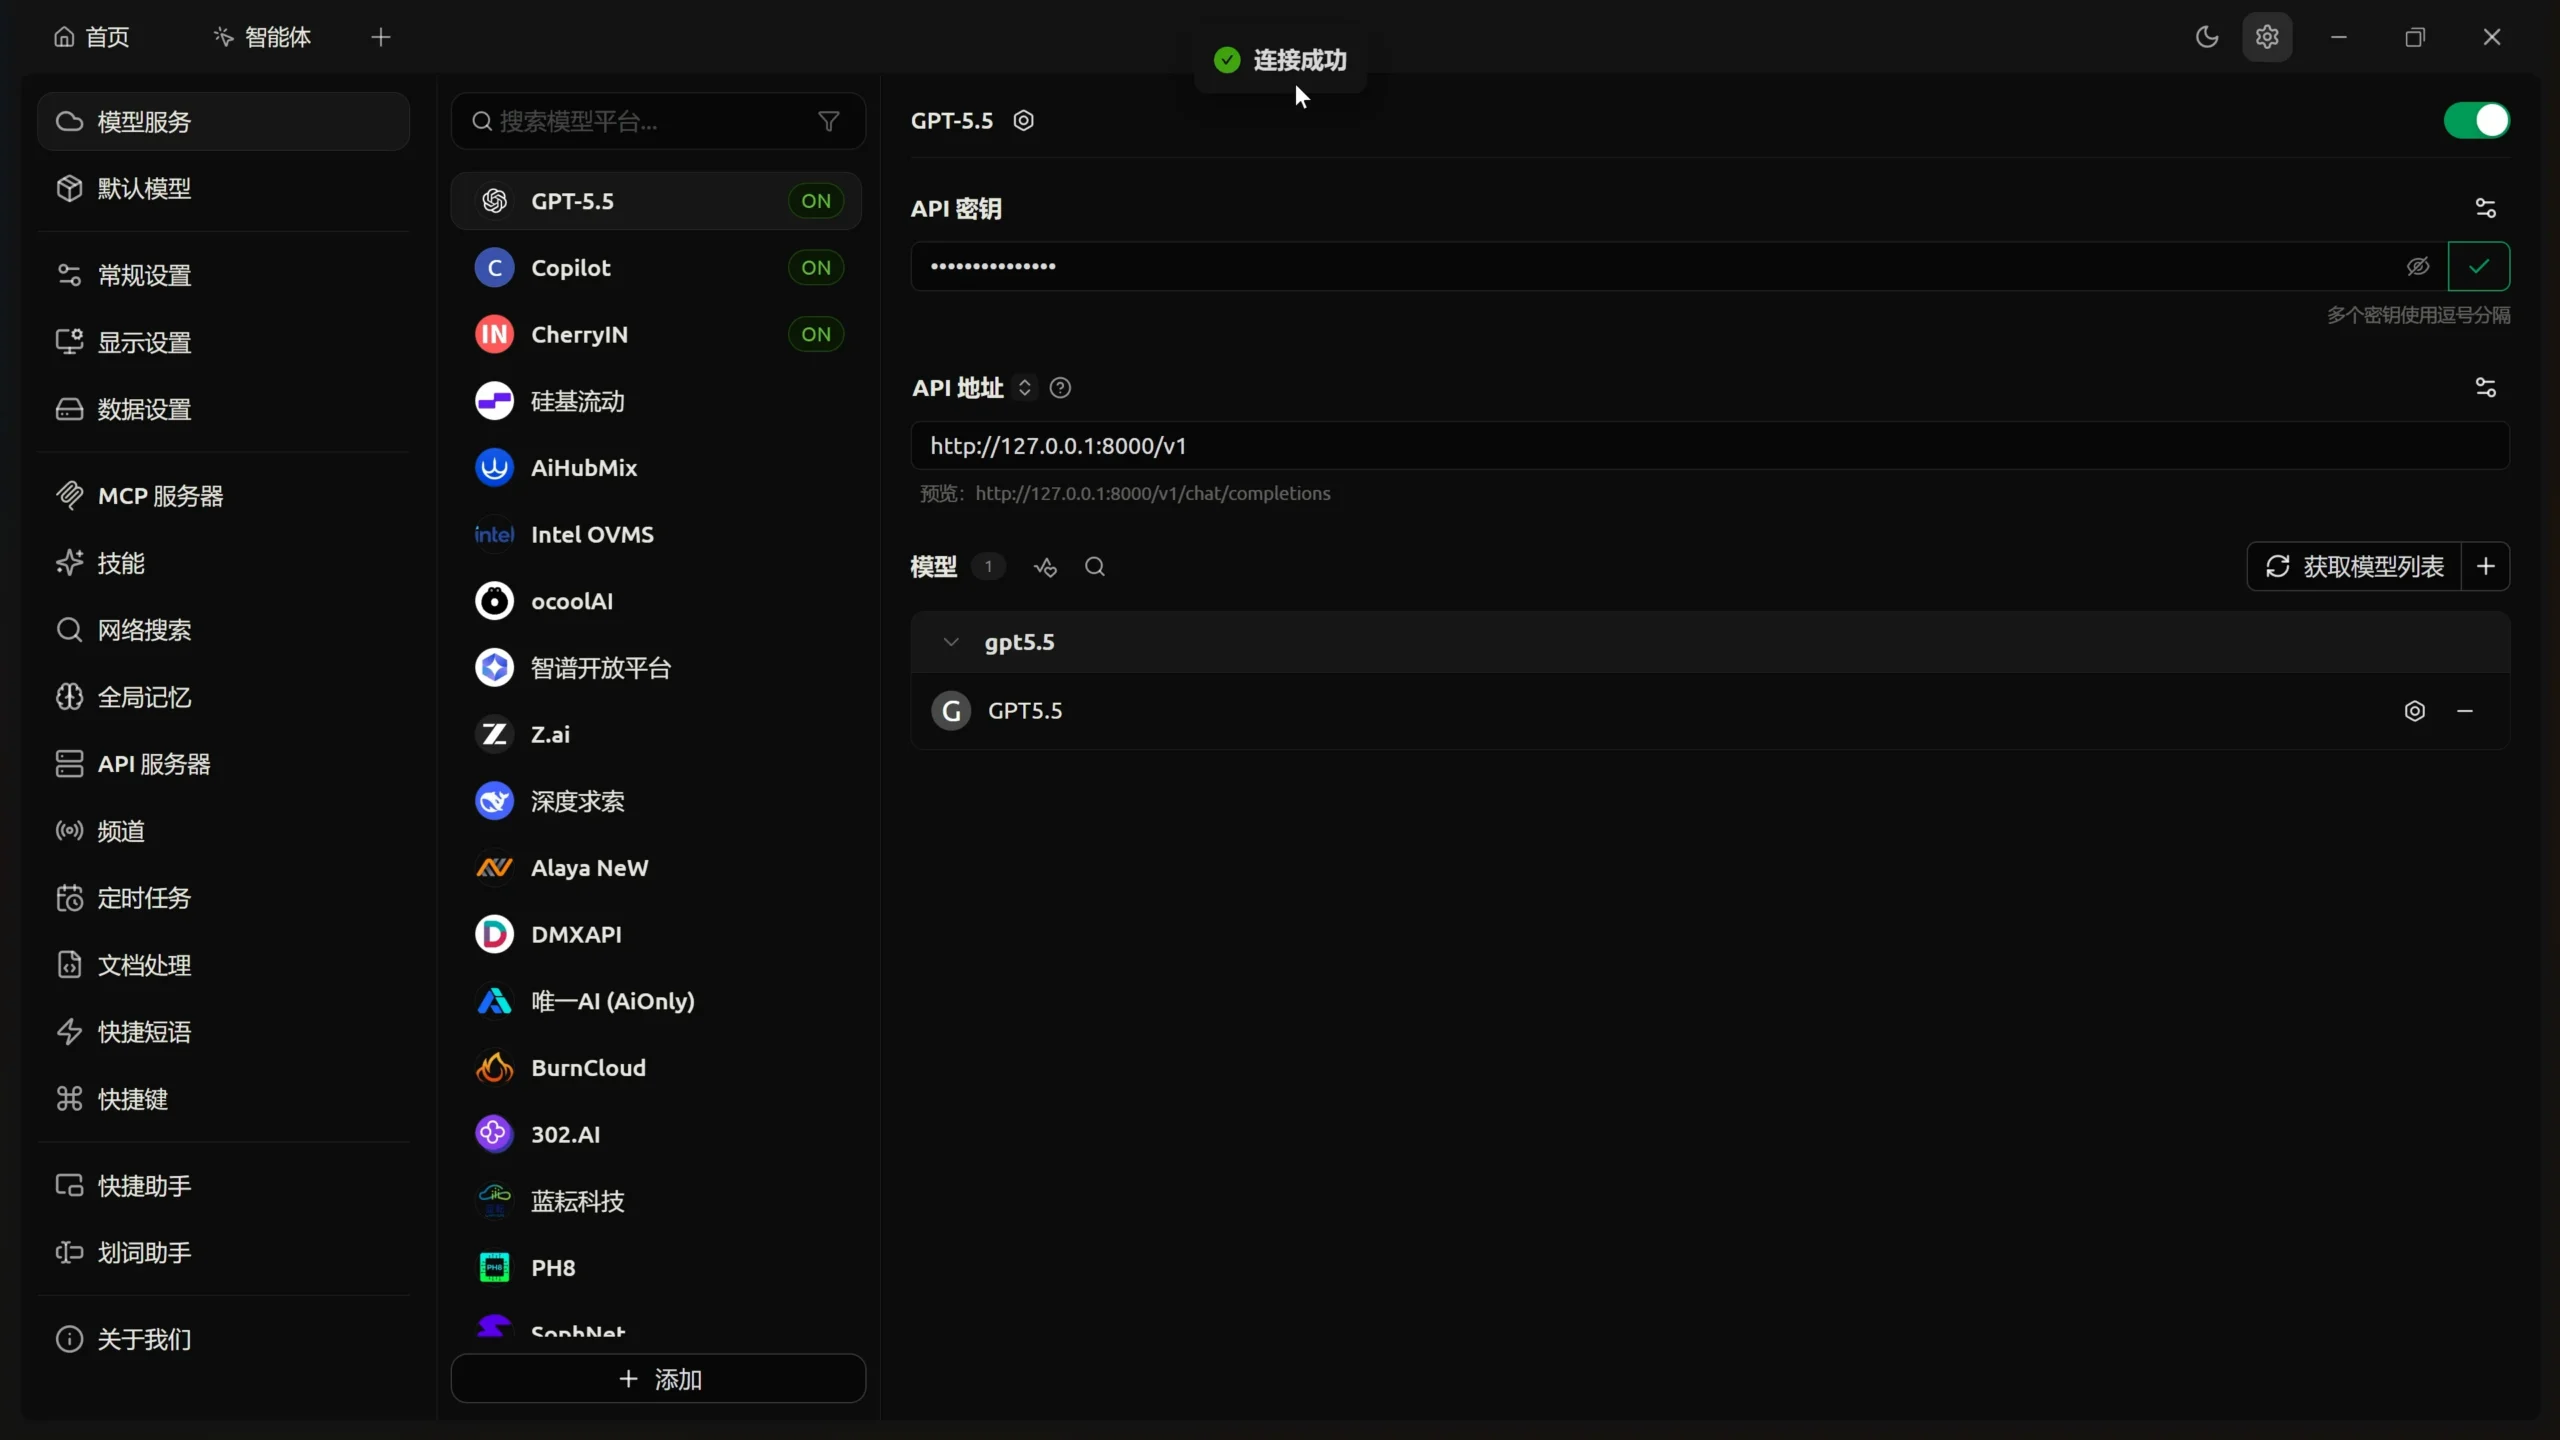Select 深度求索 provider

point(656,801)
